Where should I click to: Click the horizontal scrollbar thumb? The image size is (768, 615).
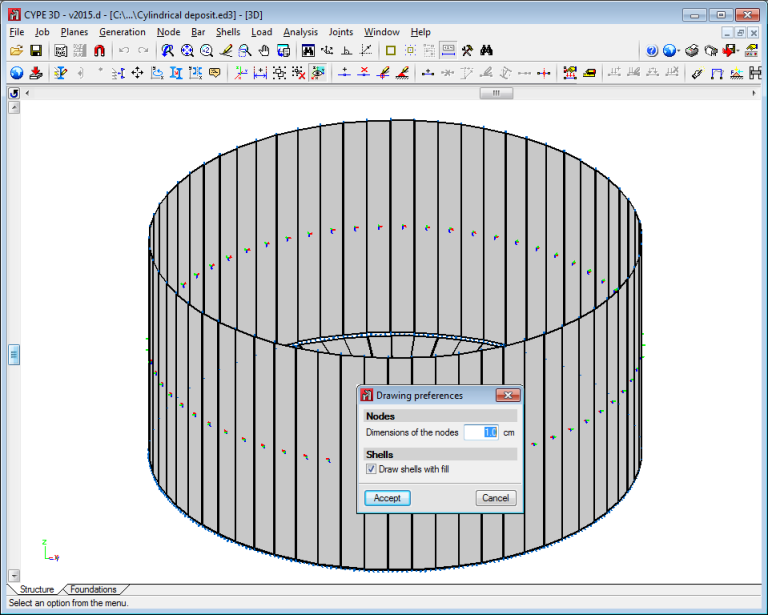(496, 93)
